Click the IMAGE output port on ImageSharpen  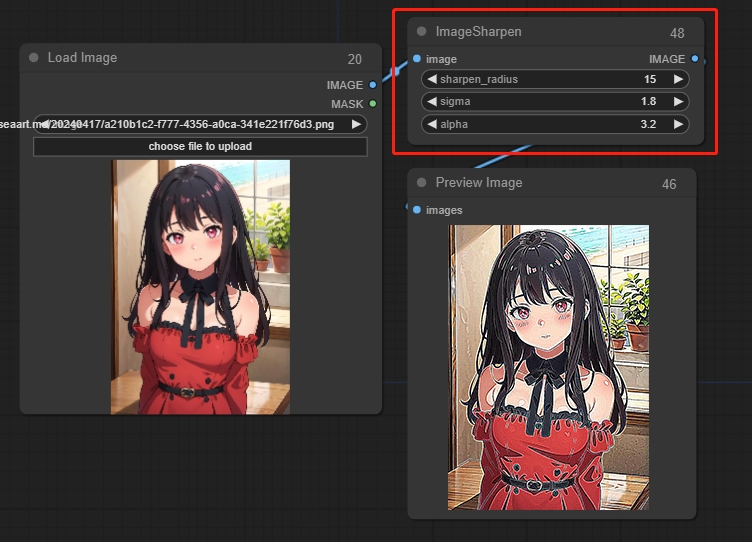tap(695, 59)
